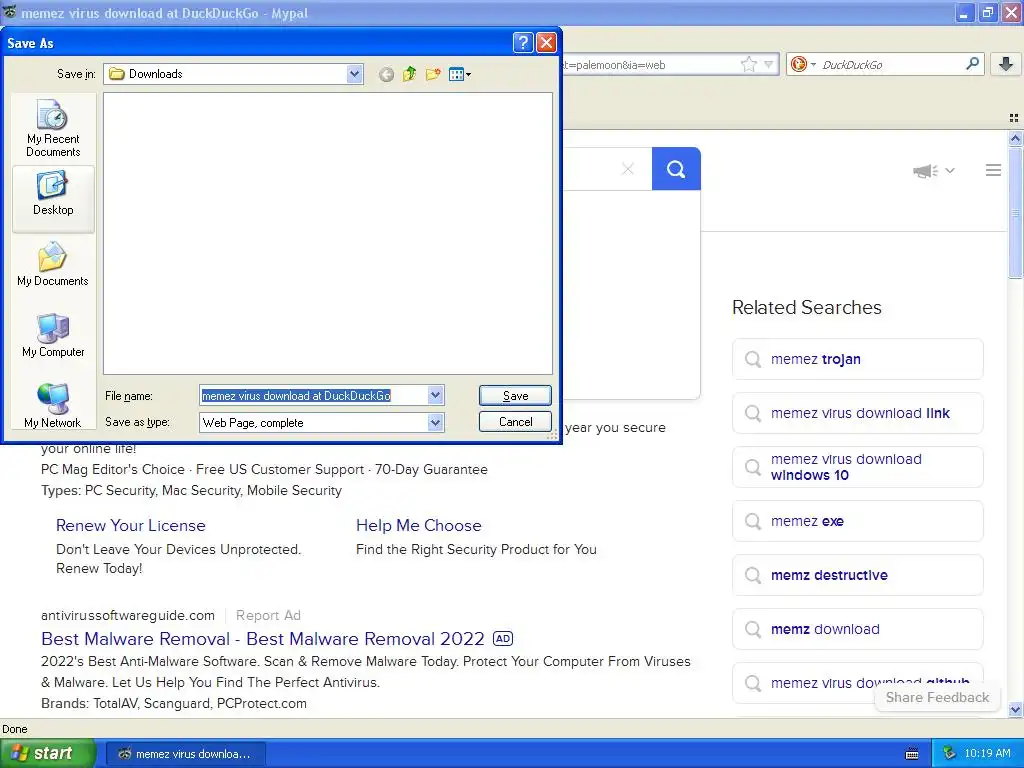Go back to last folder visited in dialog

[x=386, y=74]
